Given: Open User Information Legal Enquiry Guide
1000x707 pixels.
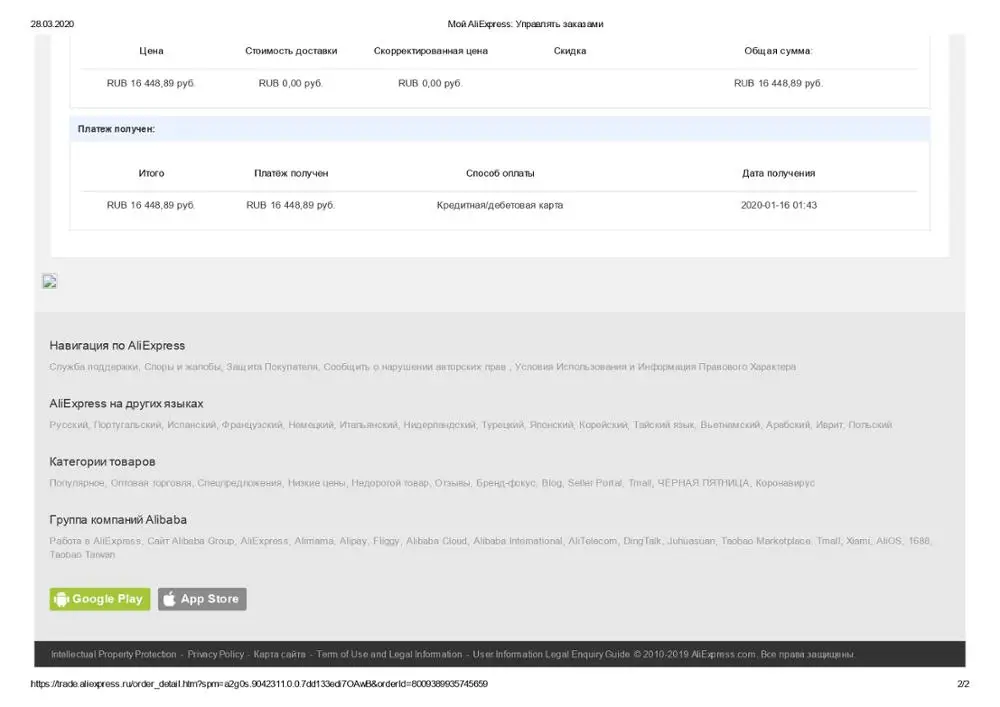Looking at the screenshot, I should pos(551,655).
